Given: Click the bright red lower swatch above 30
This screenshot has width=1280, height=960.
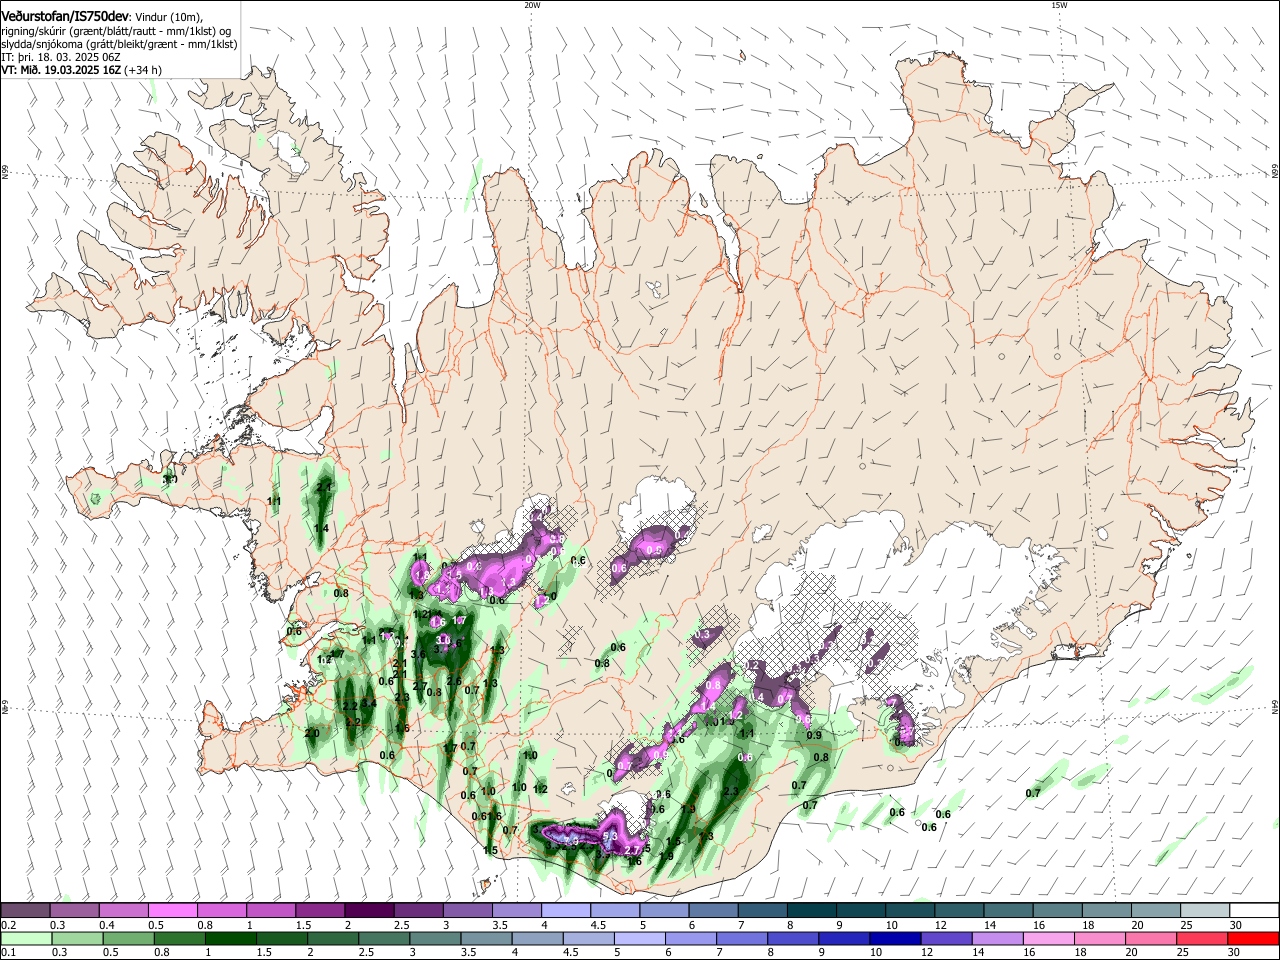Looking at the screenshot, I should pos(1254,939).
